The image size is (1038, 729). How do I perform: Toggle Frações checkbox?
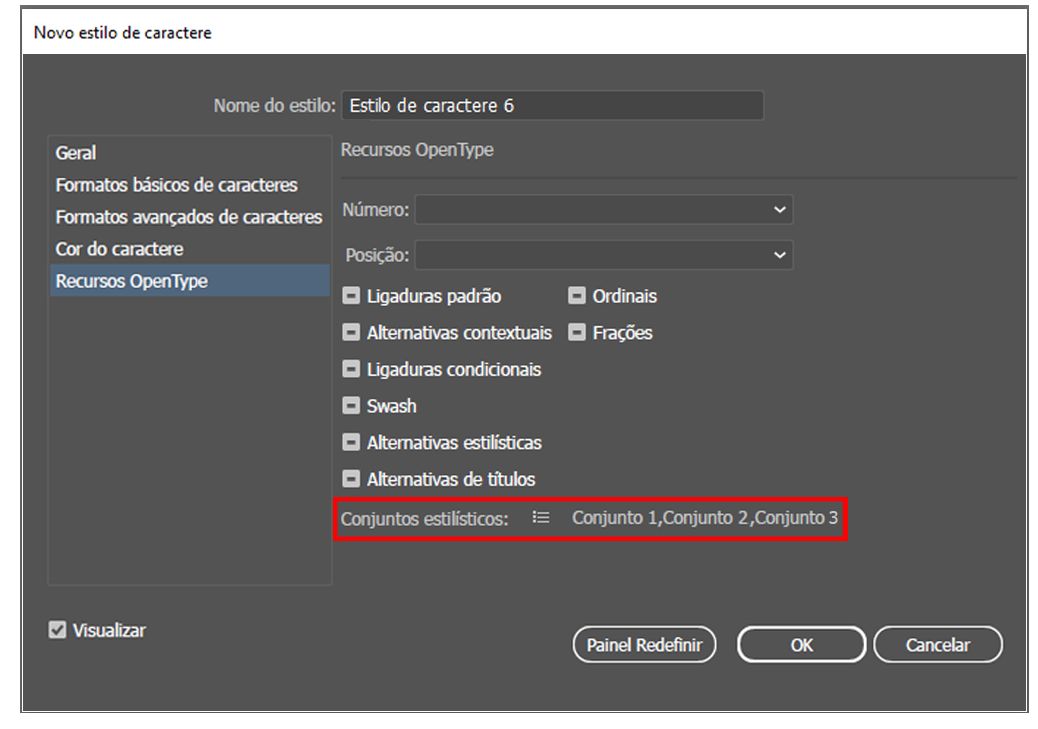[577, 332]
